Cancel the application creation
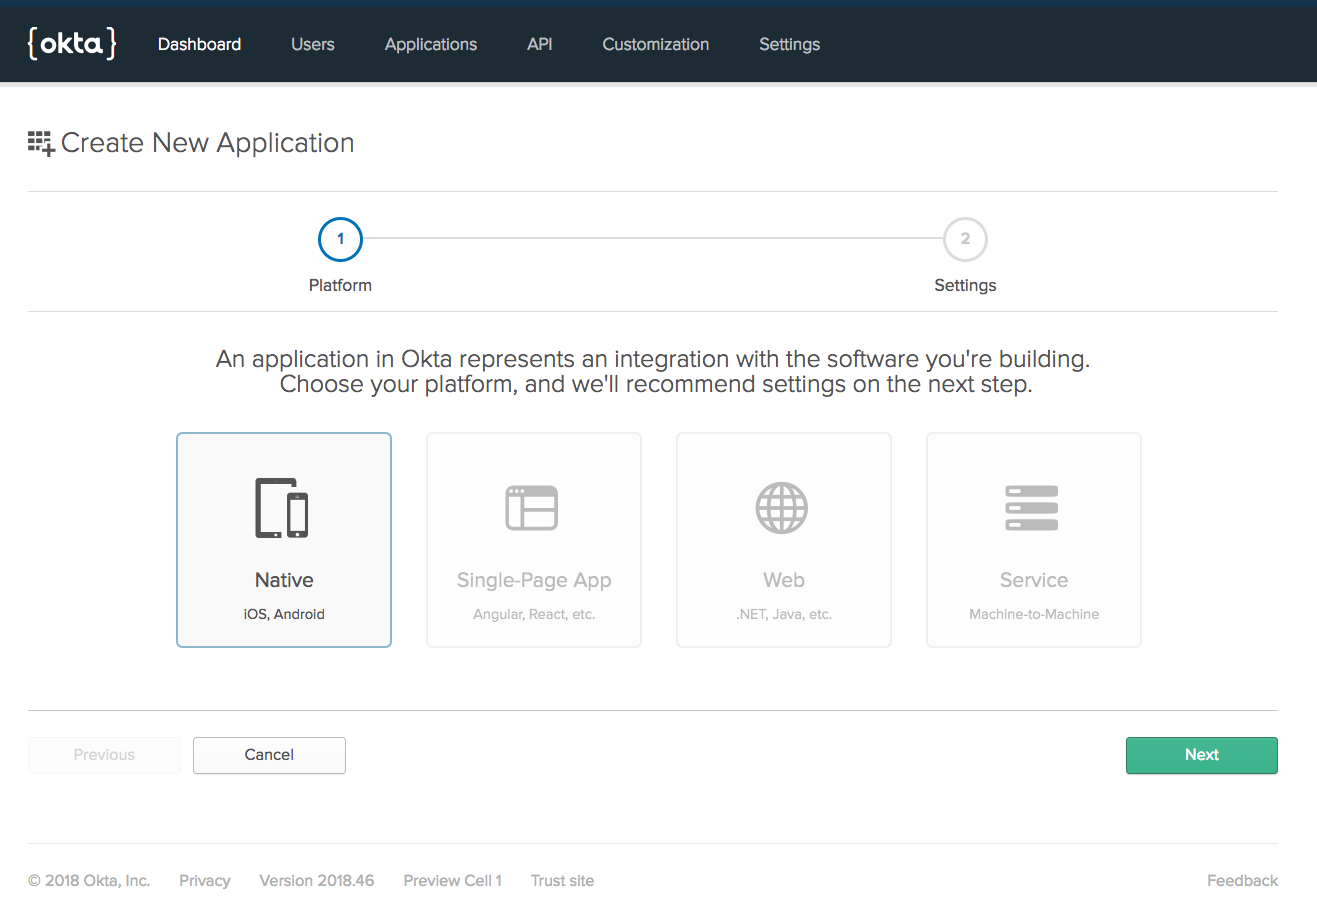 pos(269,755)
